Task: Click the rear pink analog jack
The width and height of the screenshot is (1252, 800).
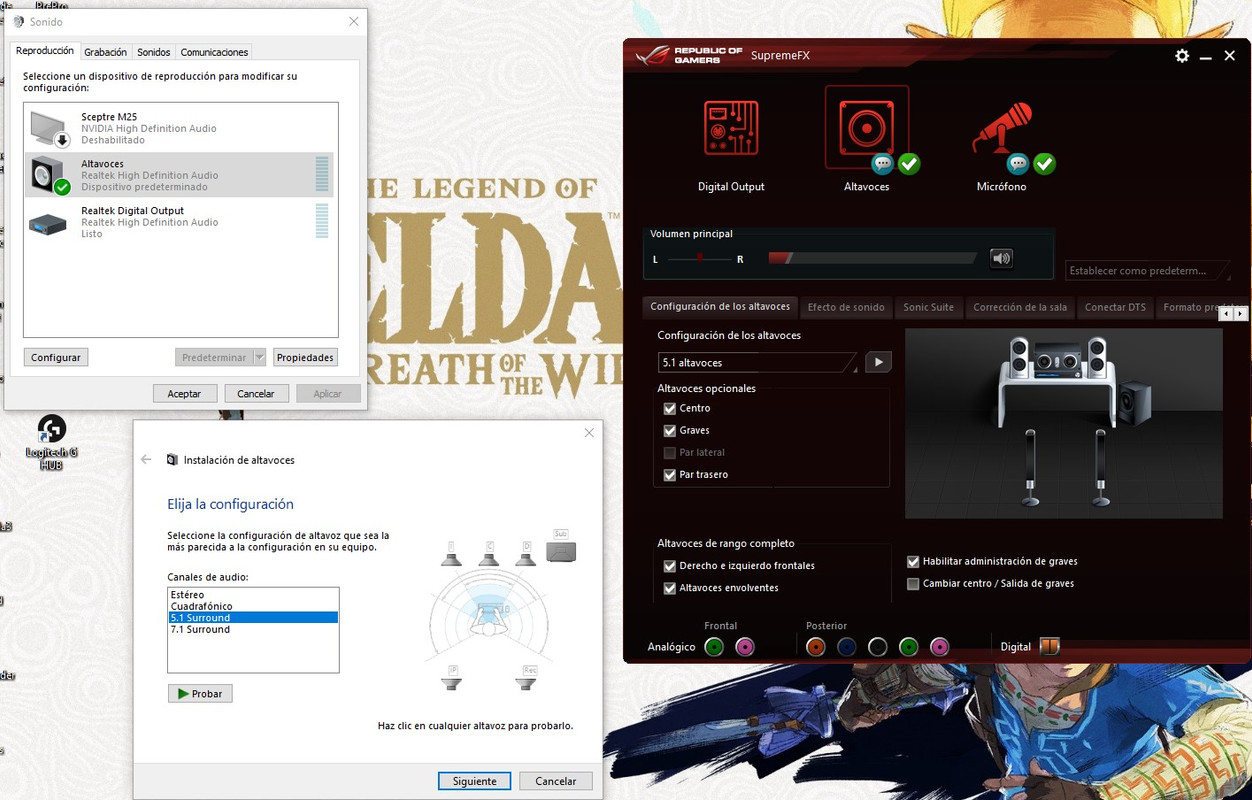Action: point(940,647)
